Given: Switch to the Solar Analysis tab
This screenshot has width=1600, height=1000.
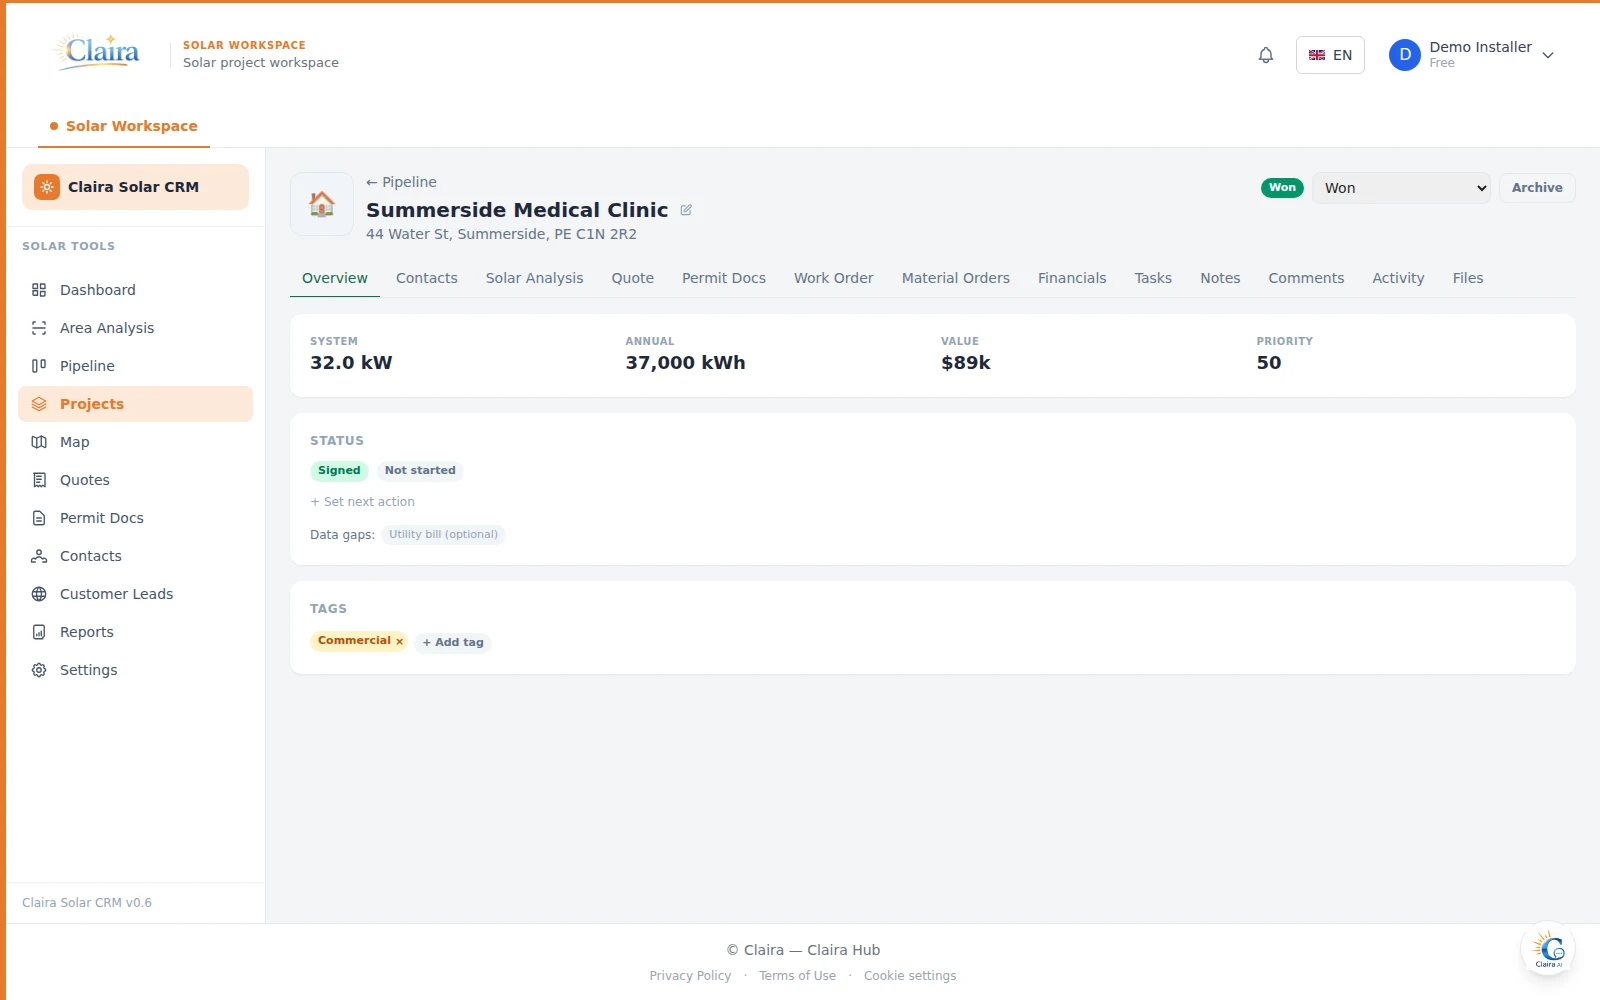Looking at the screenshot, I should [x=535, y=278].
